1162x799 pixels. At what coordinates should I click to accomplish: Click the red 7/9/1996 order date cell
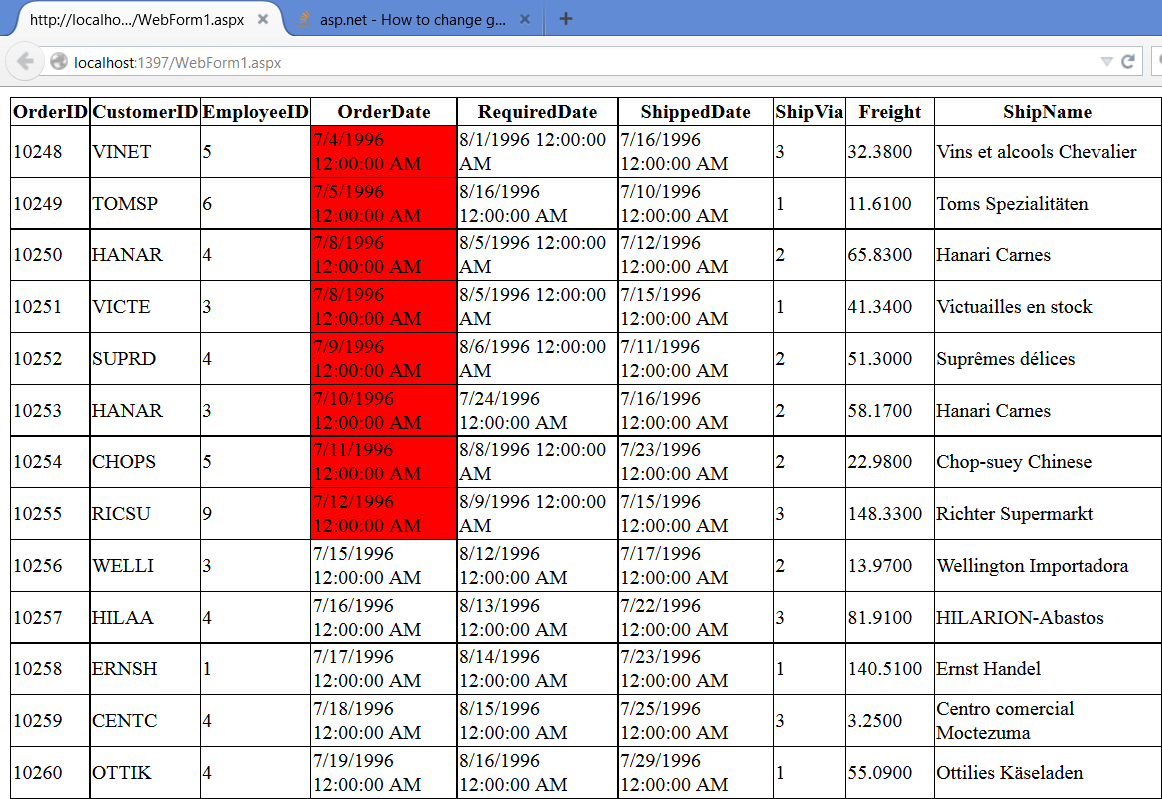tap(384, 359)
